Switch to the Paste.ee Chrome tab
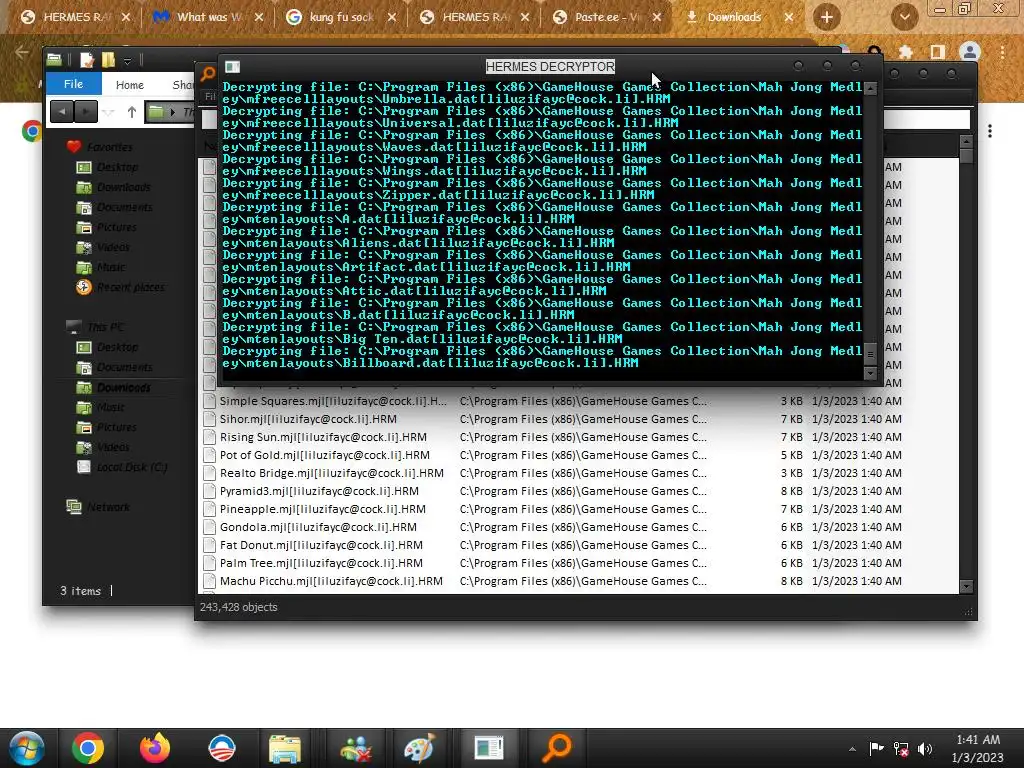 [605, 18]
